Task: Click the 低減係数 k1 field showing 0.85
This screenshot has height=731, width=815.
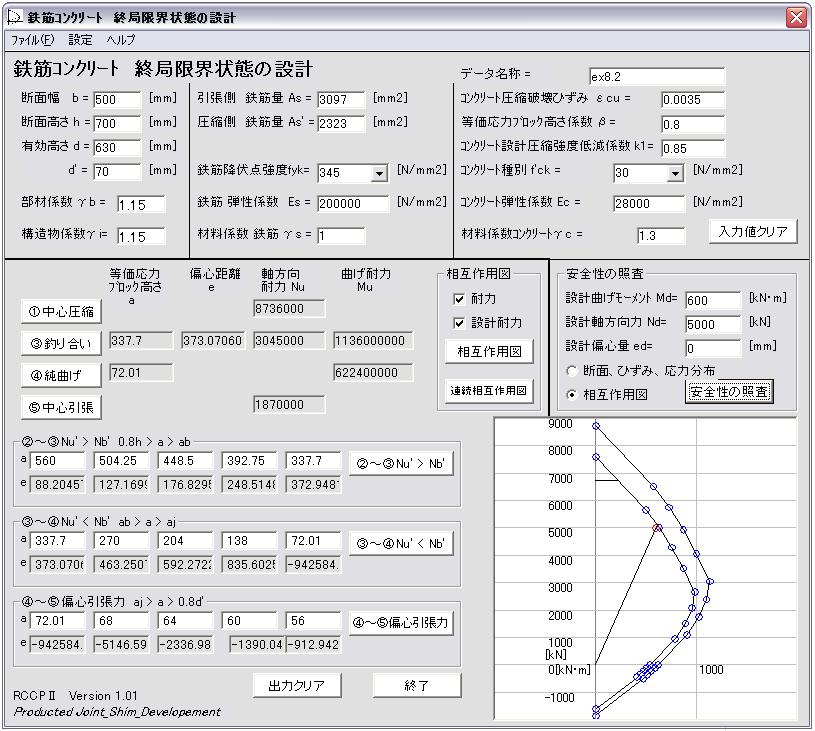Action: click(693, 148)
